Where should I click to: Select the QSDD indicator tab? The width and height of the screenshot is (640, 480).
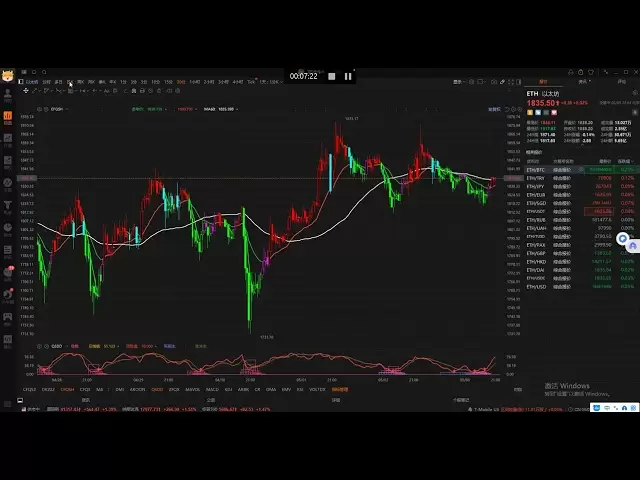coord(157,389)
